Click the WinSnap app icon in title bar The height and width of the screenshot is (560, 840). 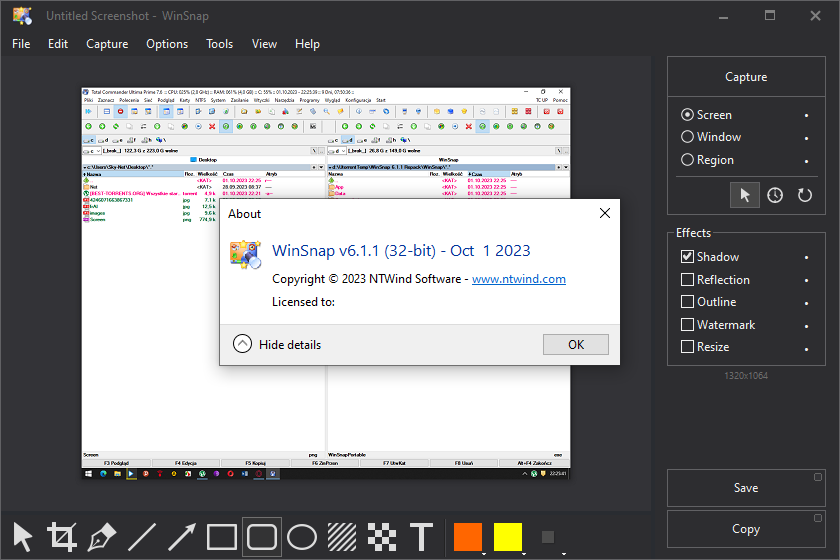pyautogui.click(x=22, y=16)
